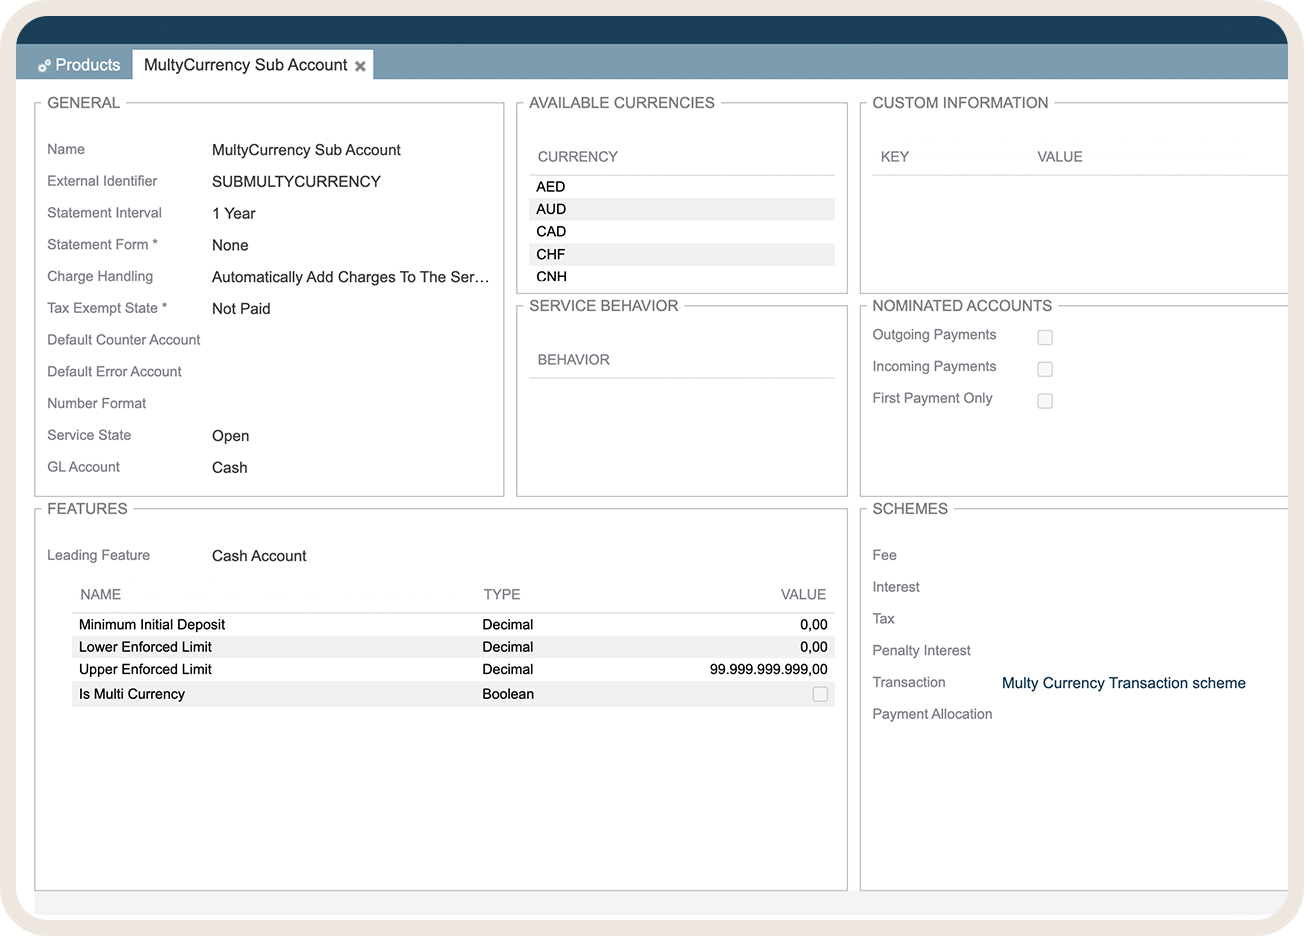Select the MultyCurrency Sub Account tab
This screenshot has width=1304, height=936.
tap(245, 65)
